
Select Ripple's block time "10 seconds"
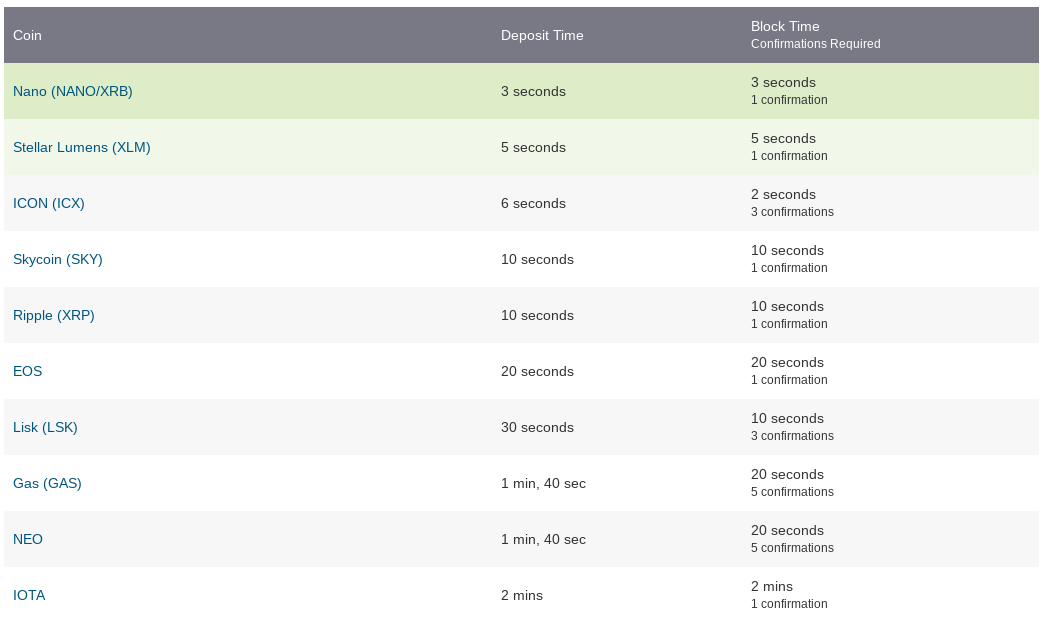(x=788, y=306)
